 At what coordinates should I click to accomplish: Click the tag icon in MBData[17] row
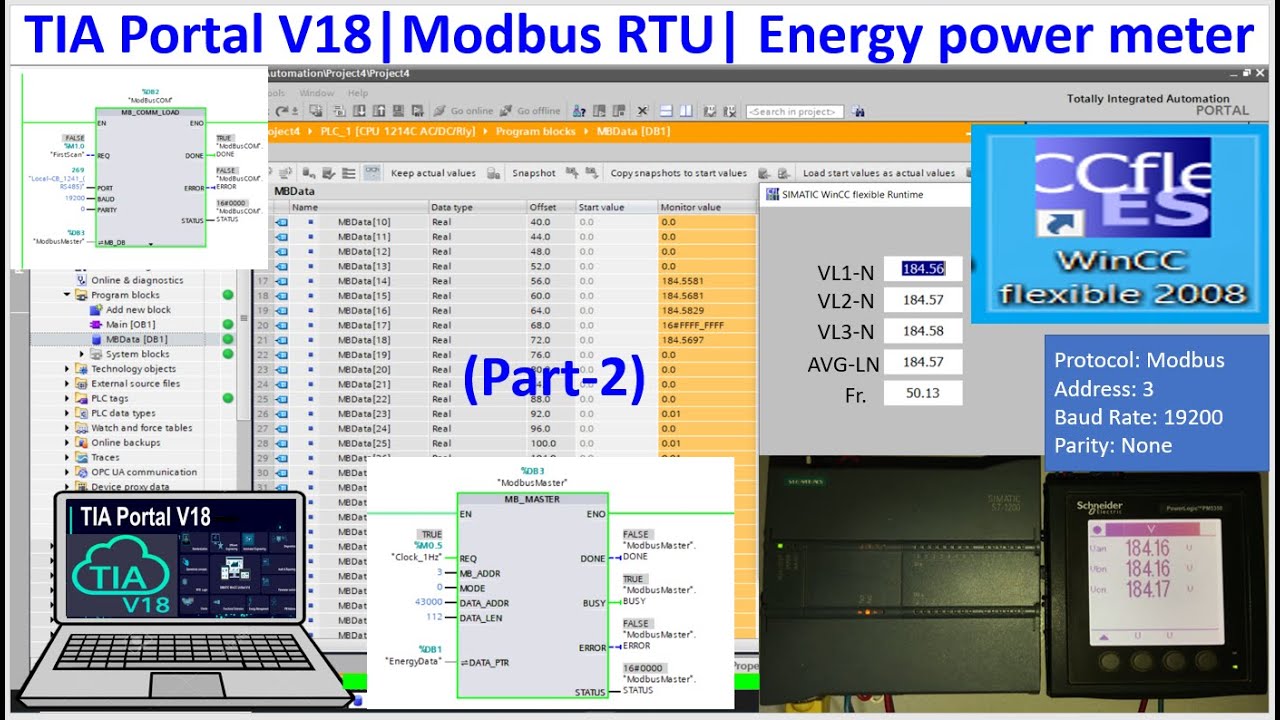[x=280, y=325]
